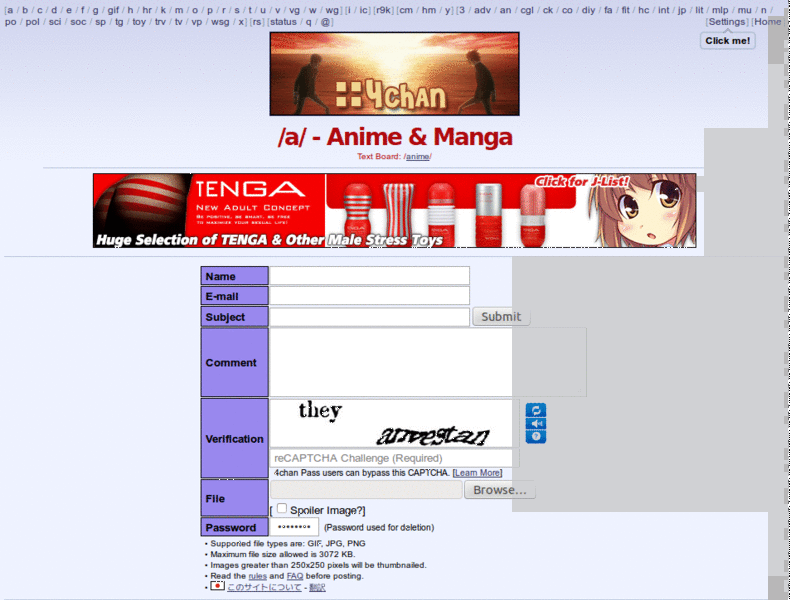The height and width of the screenshot is (600, 800).
Task: Focus the E-mail input field
Action: click(x=369, y=296)
